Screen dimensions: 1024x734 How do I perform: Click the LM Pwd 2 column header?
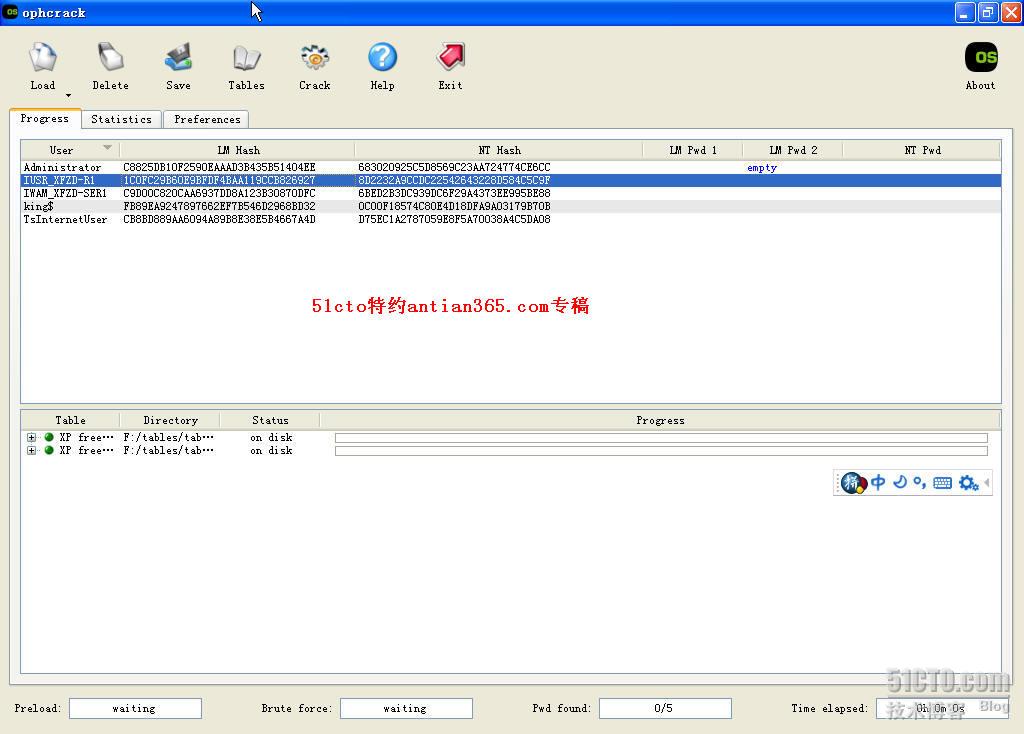click(x=792, y=150)
